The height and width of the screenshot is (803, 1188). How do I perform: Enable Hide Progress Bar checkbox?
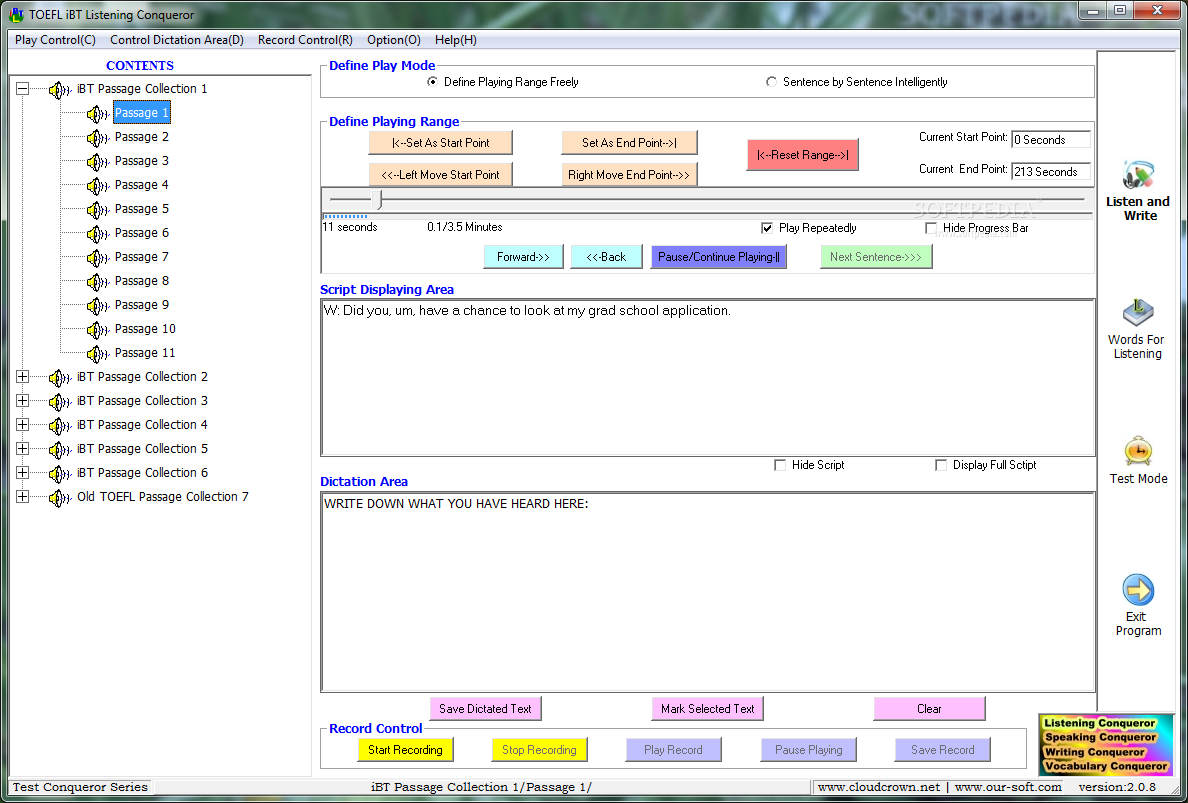[x=930, y=228]
